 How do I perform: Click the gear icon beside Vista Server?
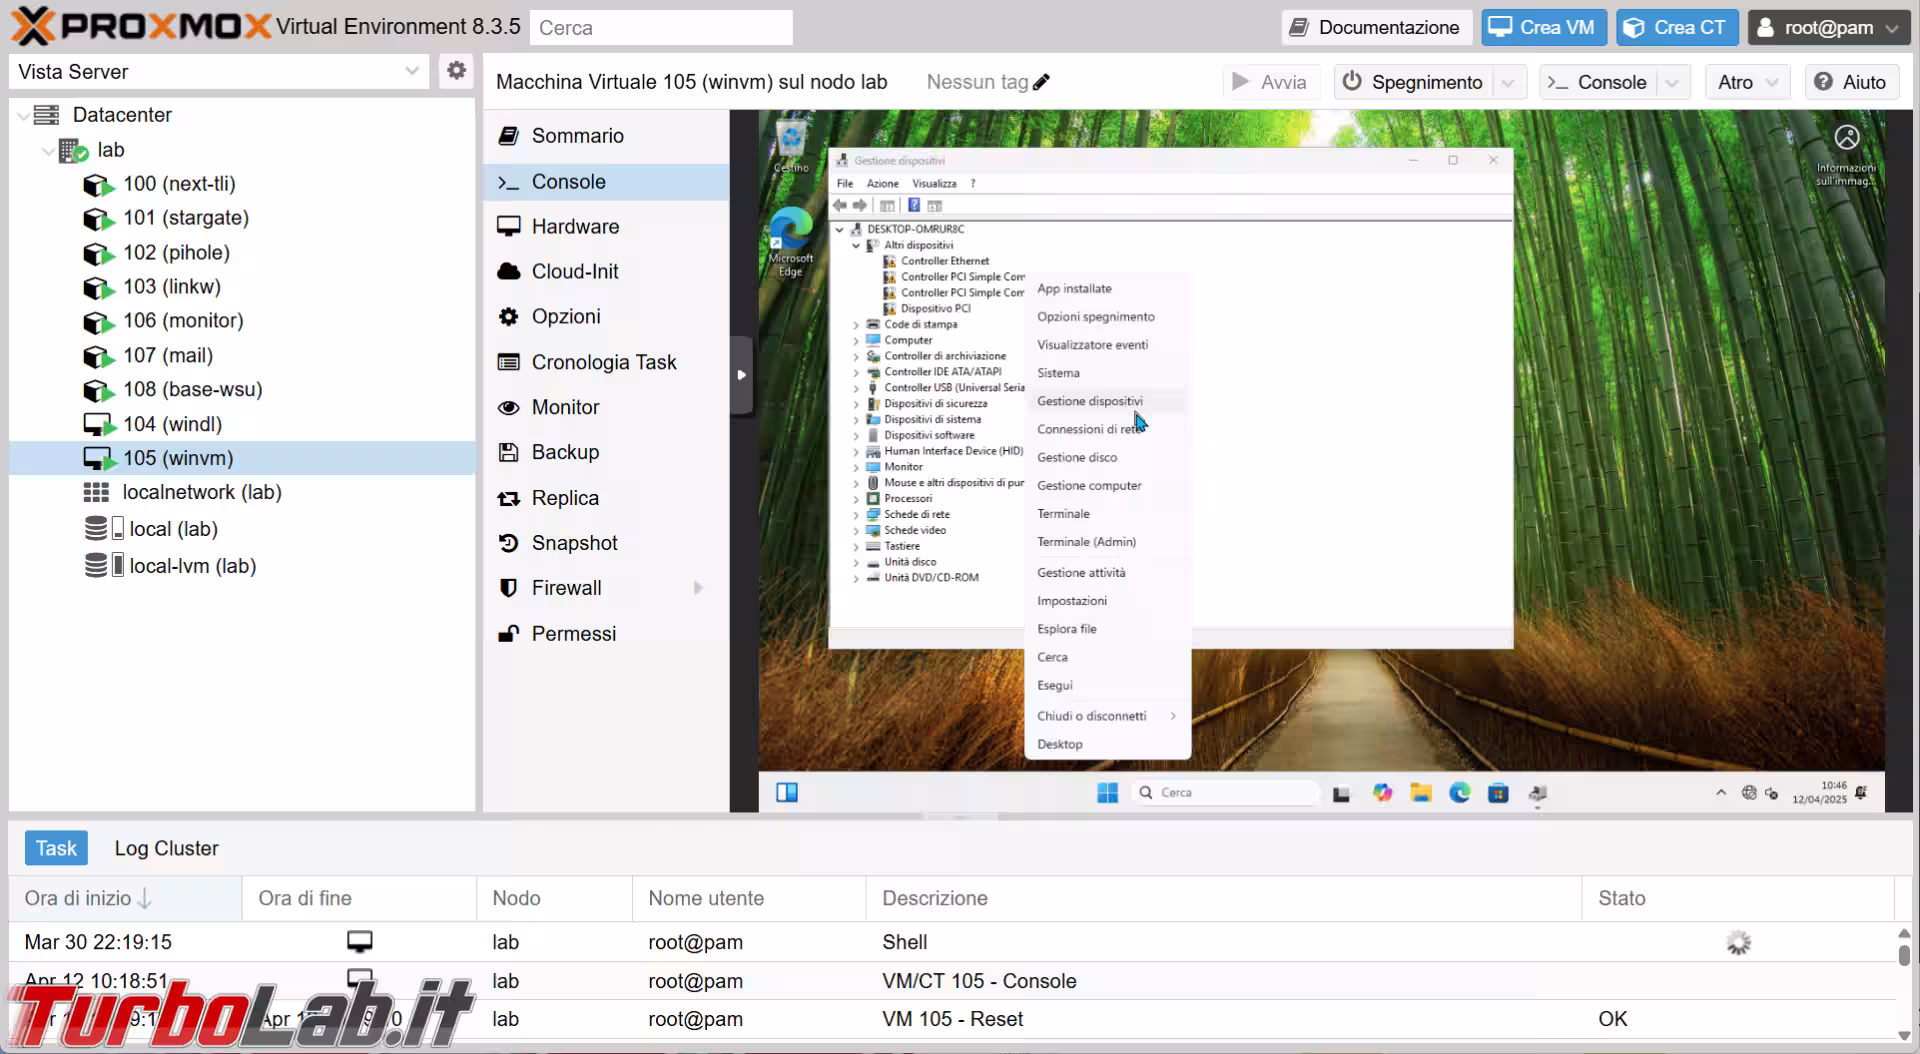coord(456,71)
